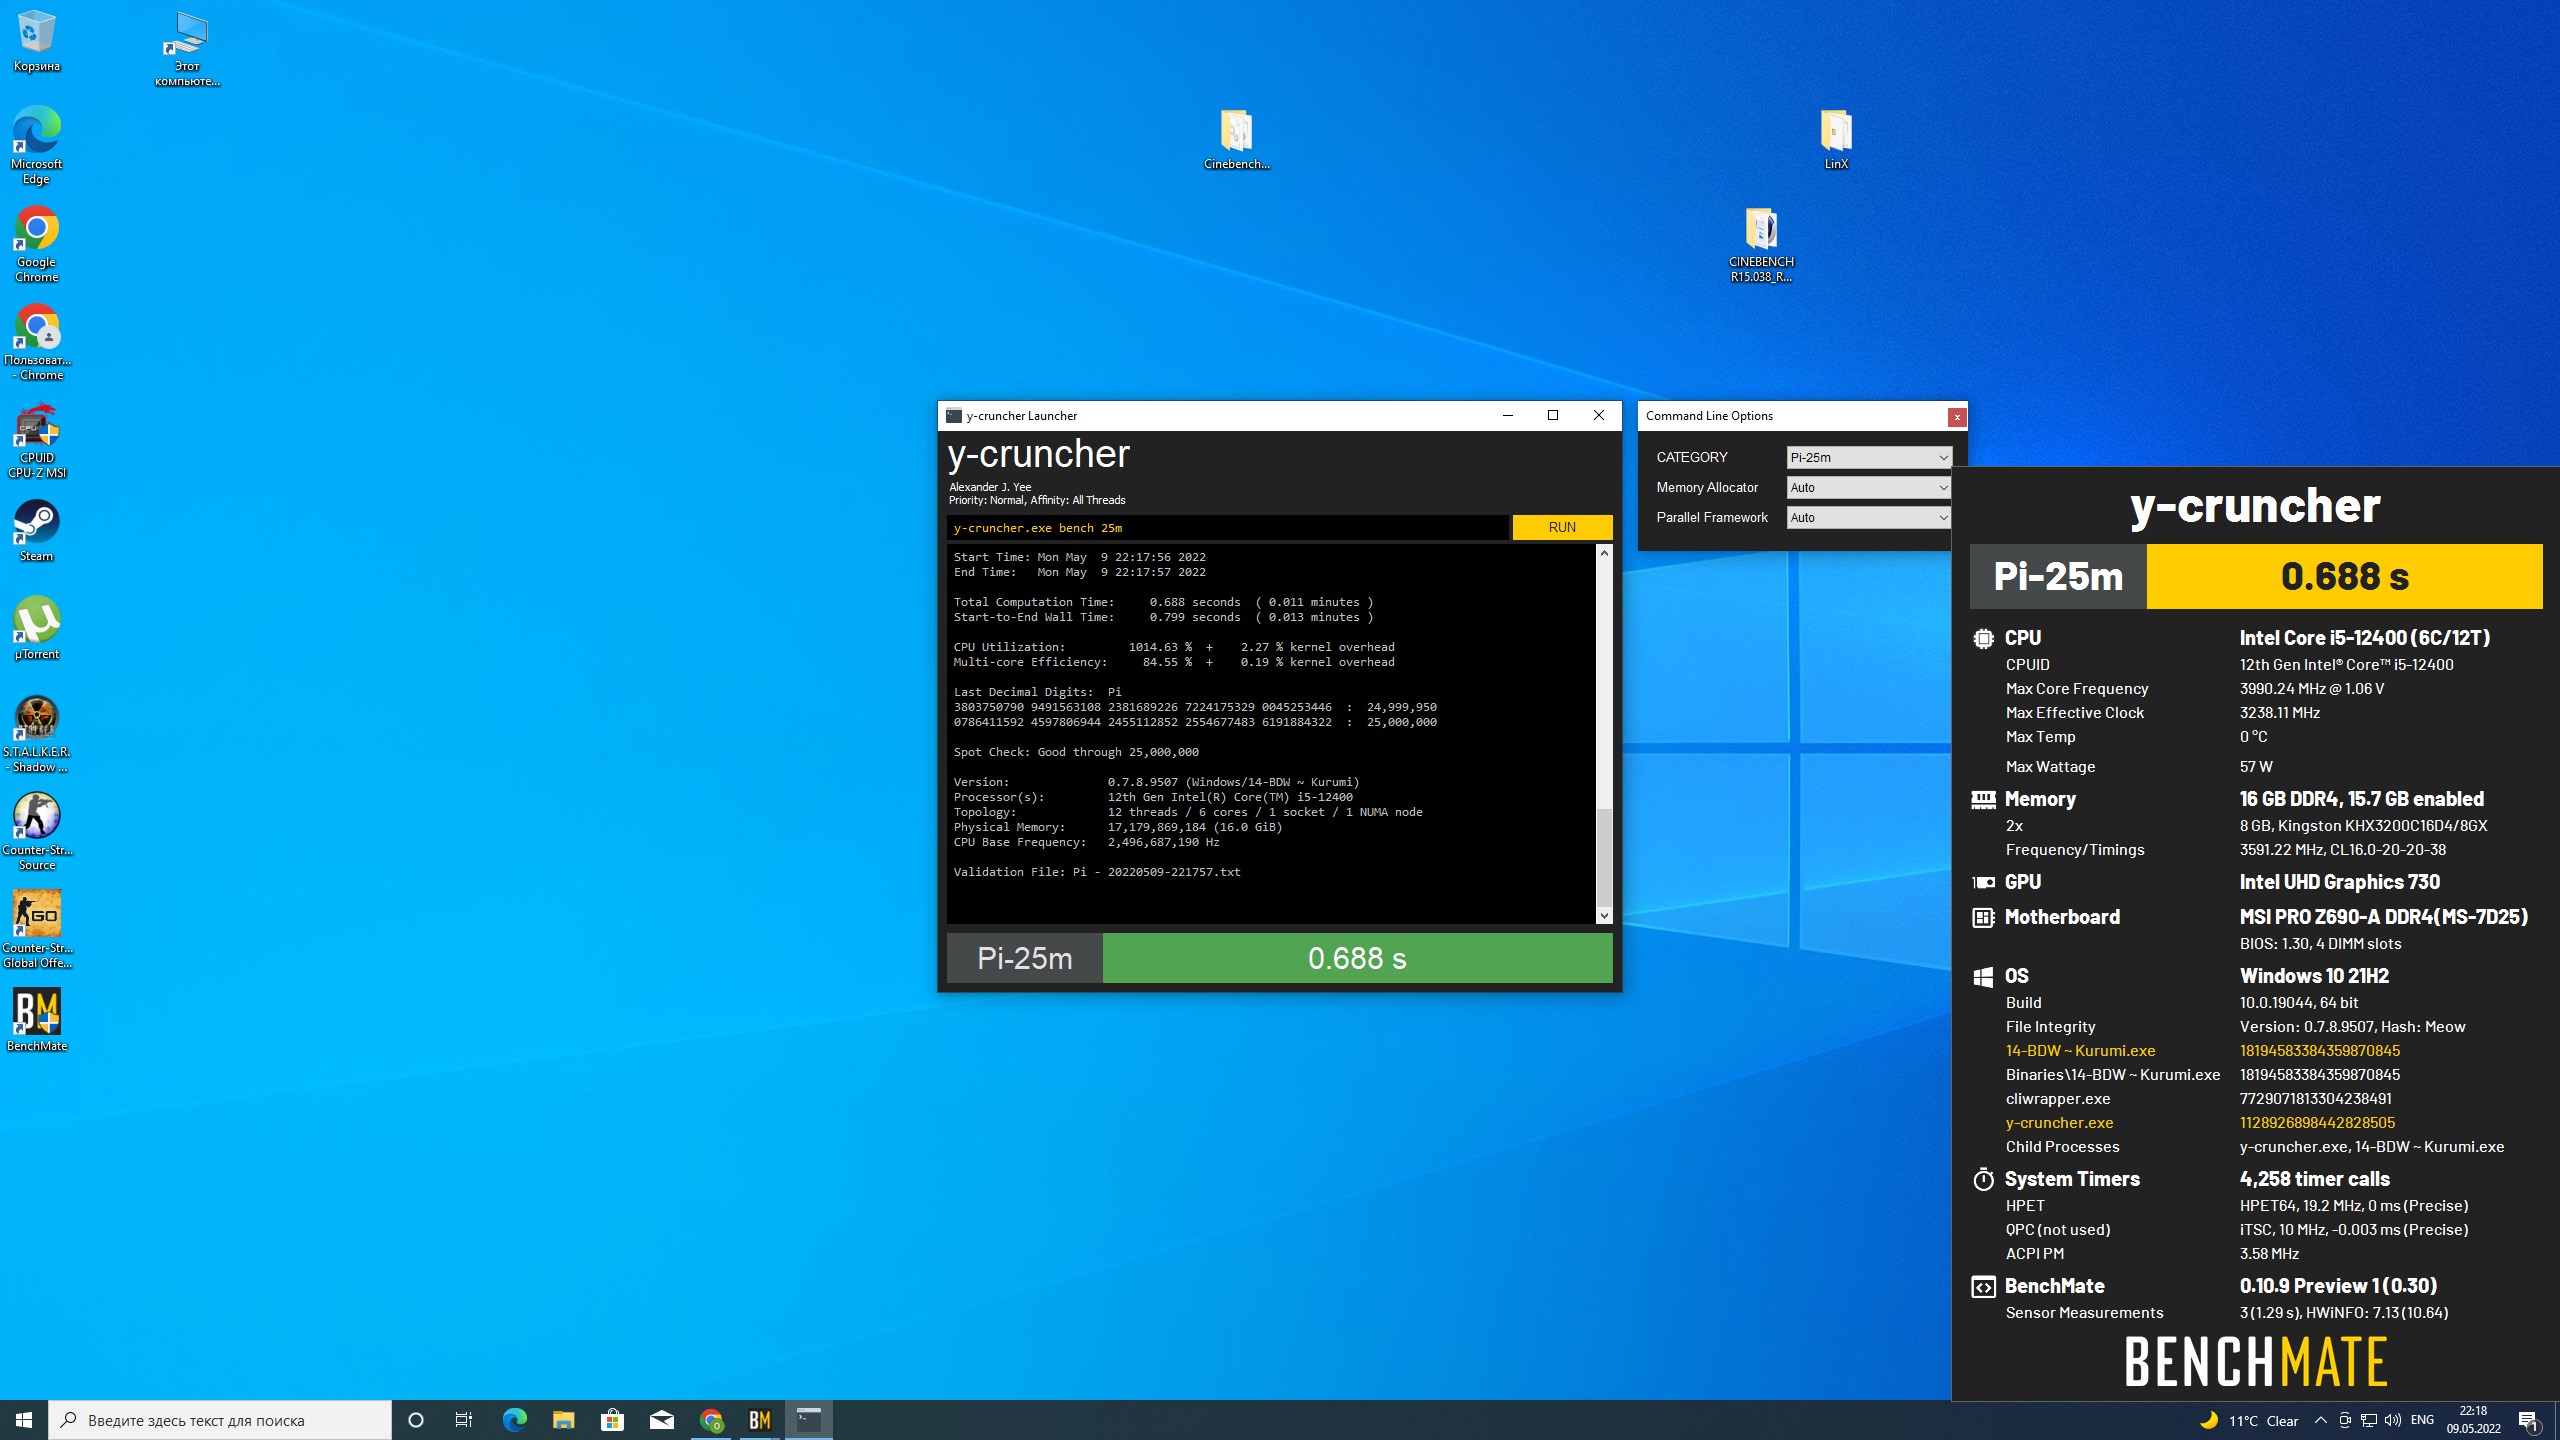This screenshot has width=2560, height=1440.
Task: Close the Command Line Options panel
Action: pos(1957,417)
